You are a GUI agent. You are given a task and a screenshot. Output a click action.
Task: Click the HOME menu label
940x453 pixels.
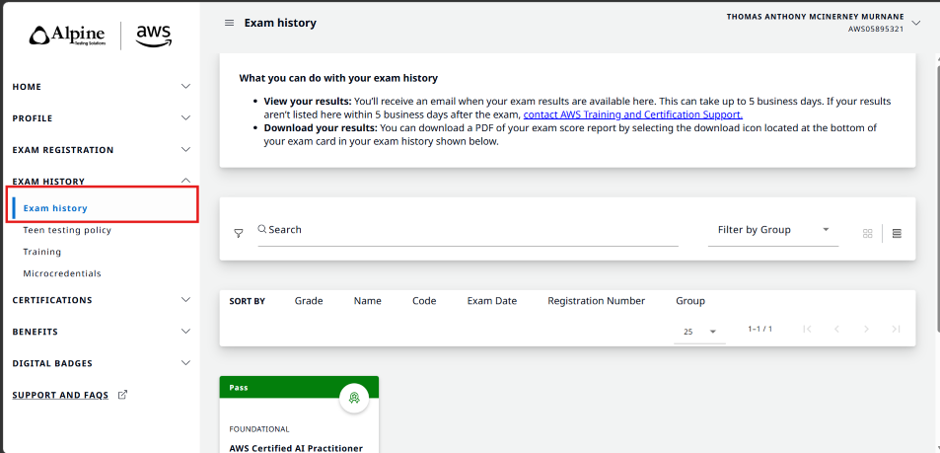tap(27, 87)
